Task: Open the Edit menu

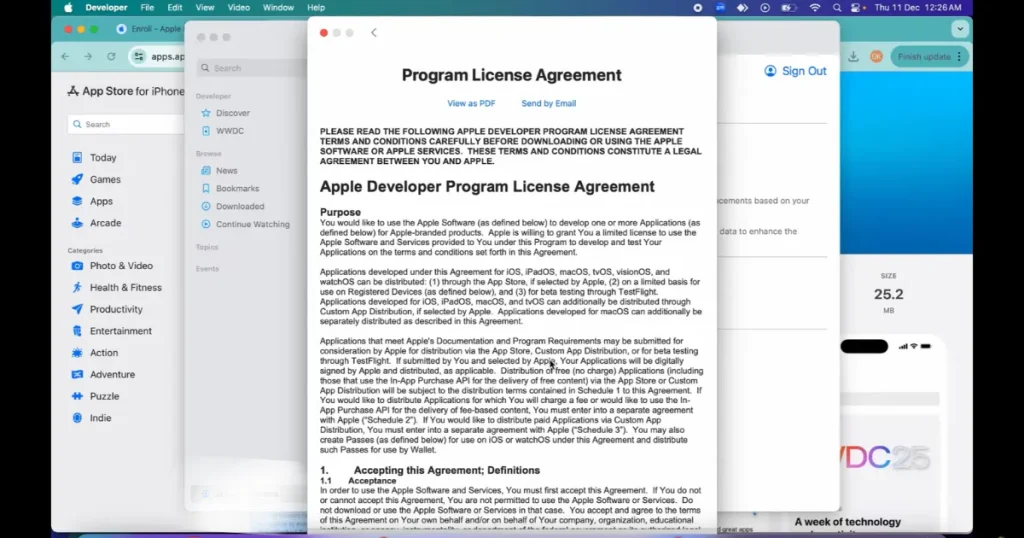Action: click(174, 8)
